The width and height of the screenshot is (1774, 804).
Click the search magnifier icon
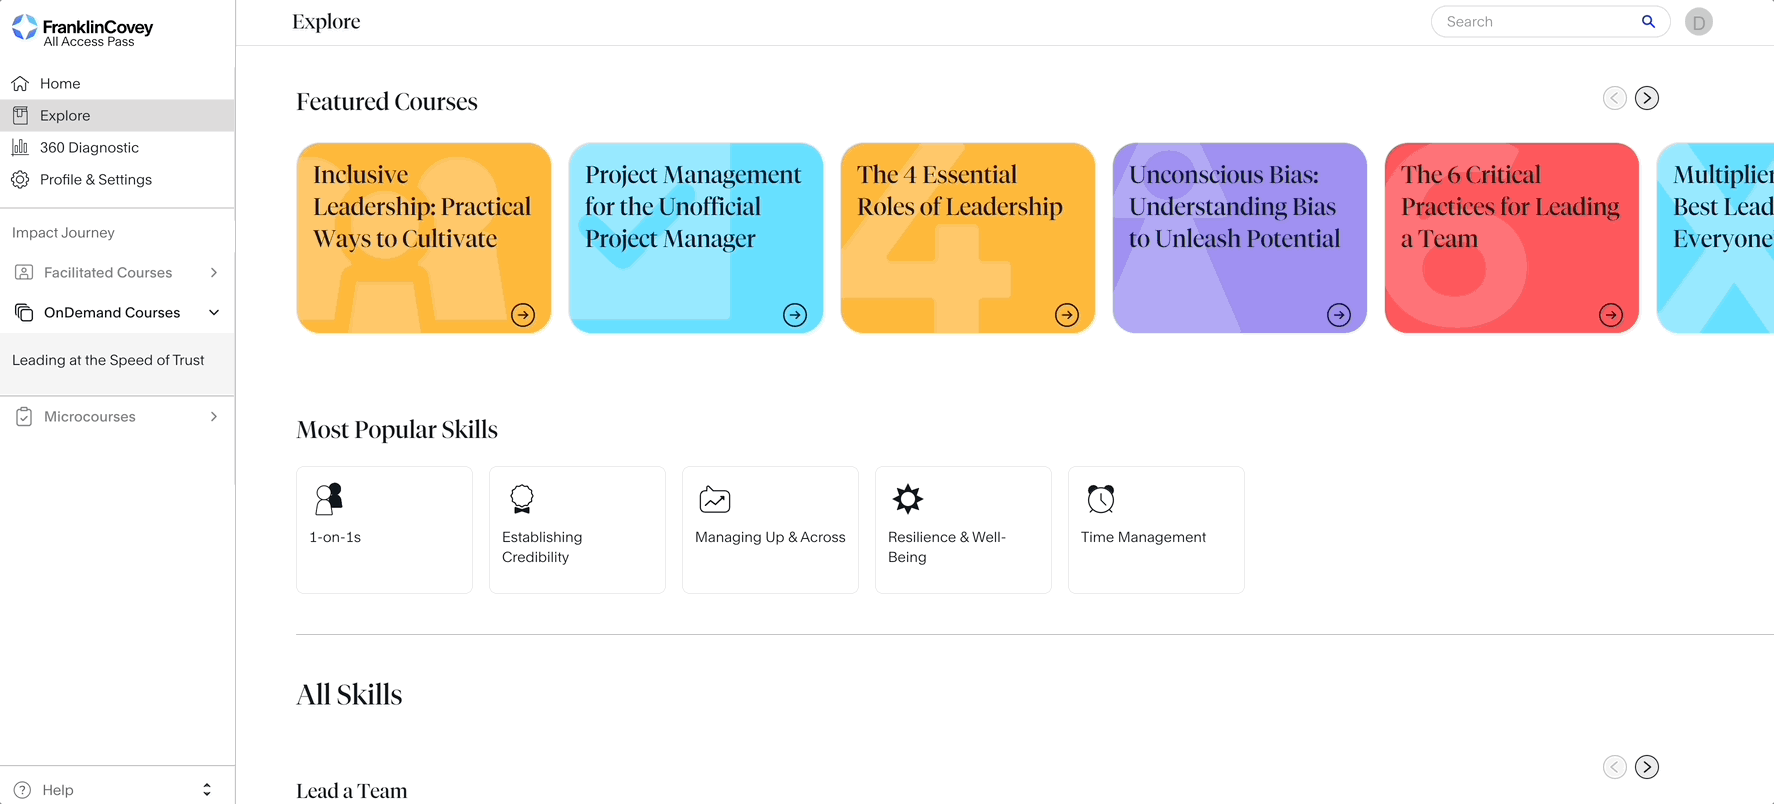pyautogui.click(x=1648, y=21)
